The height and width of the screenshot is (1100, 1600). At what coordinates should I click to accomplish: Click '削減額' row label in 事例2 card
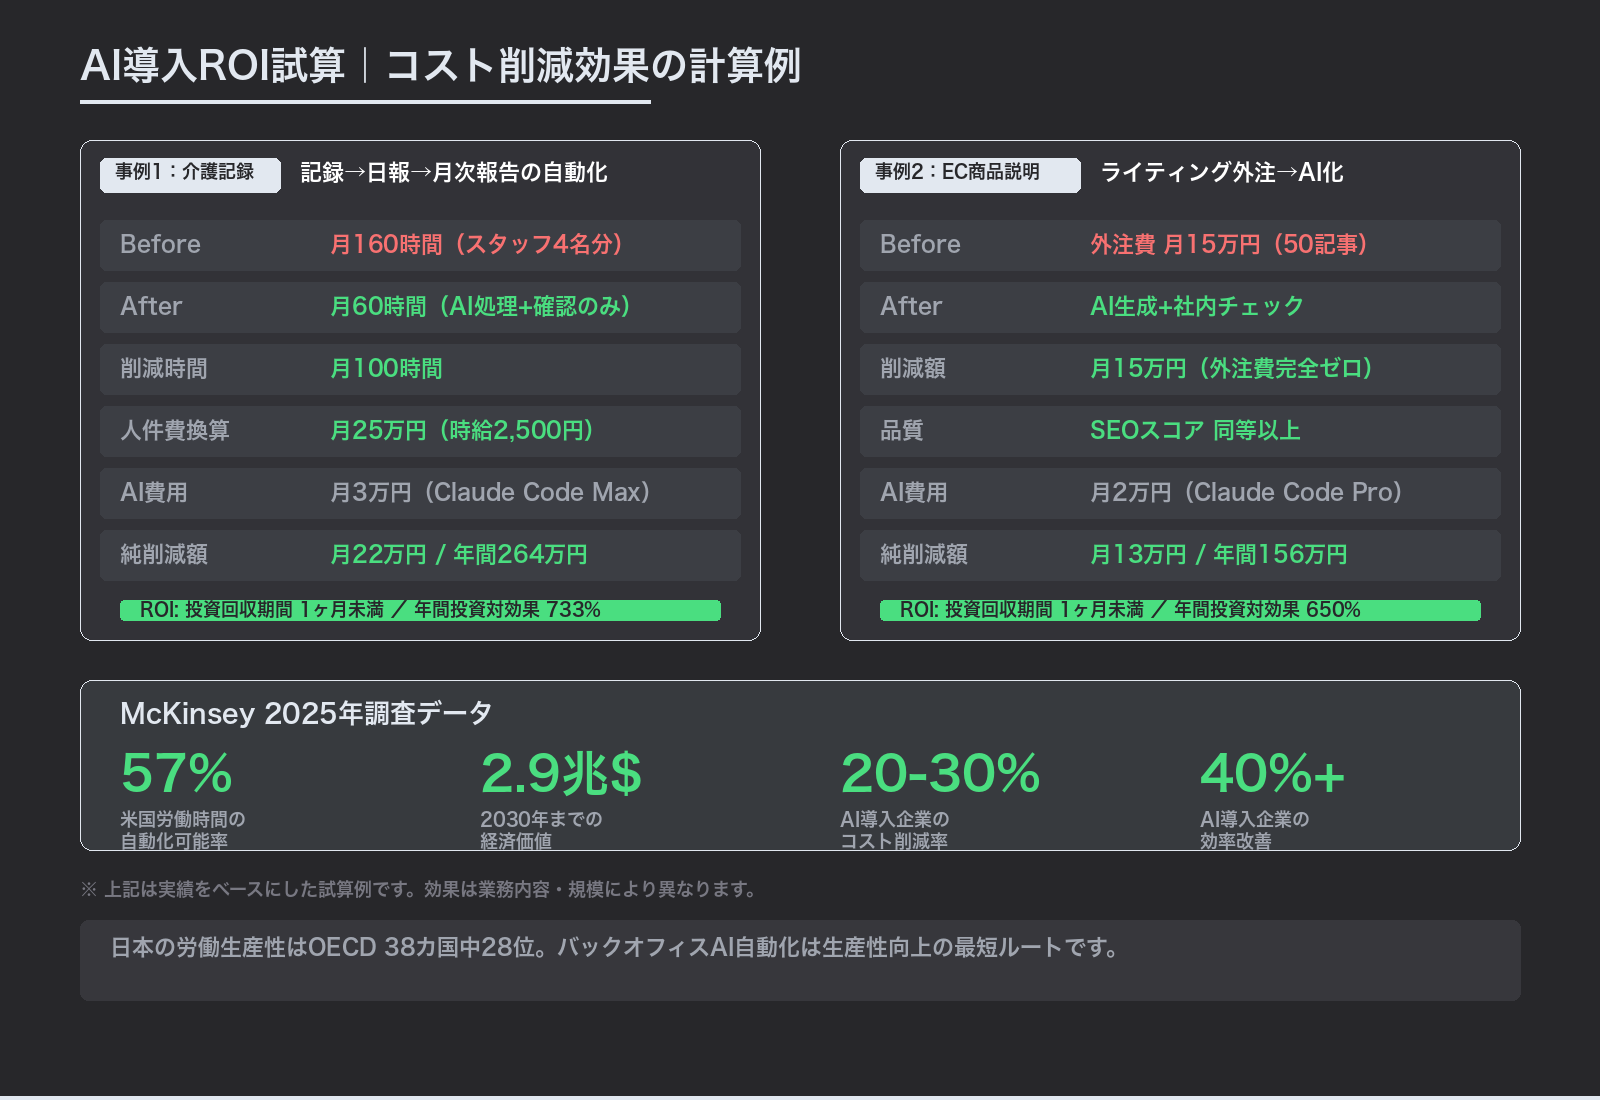point(913,369)
